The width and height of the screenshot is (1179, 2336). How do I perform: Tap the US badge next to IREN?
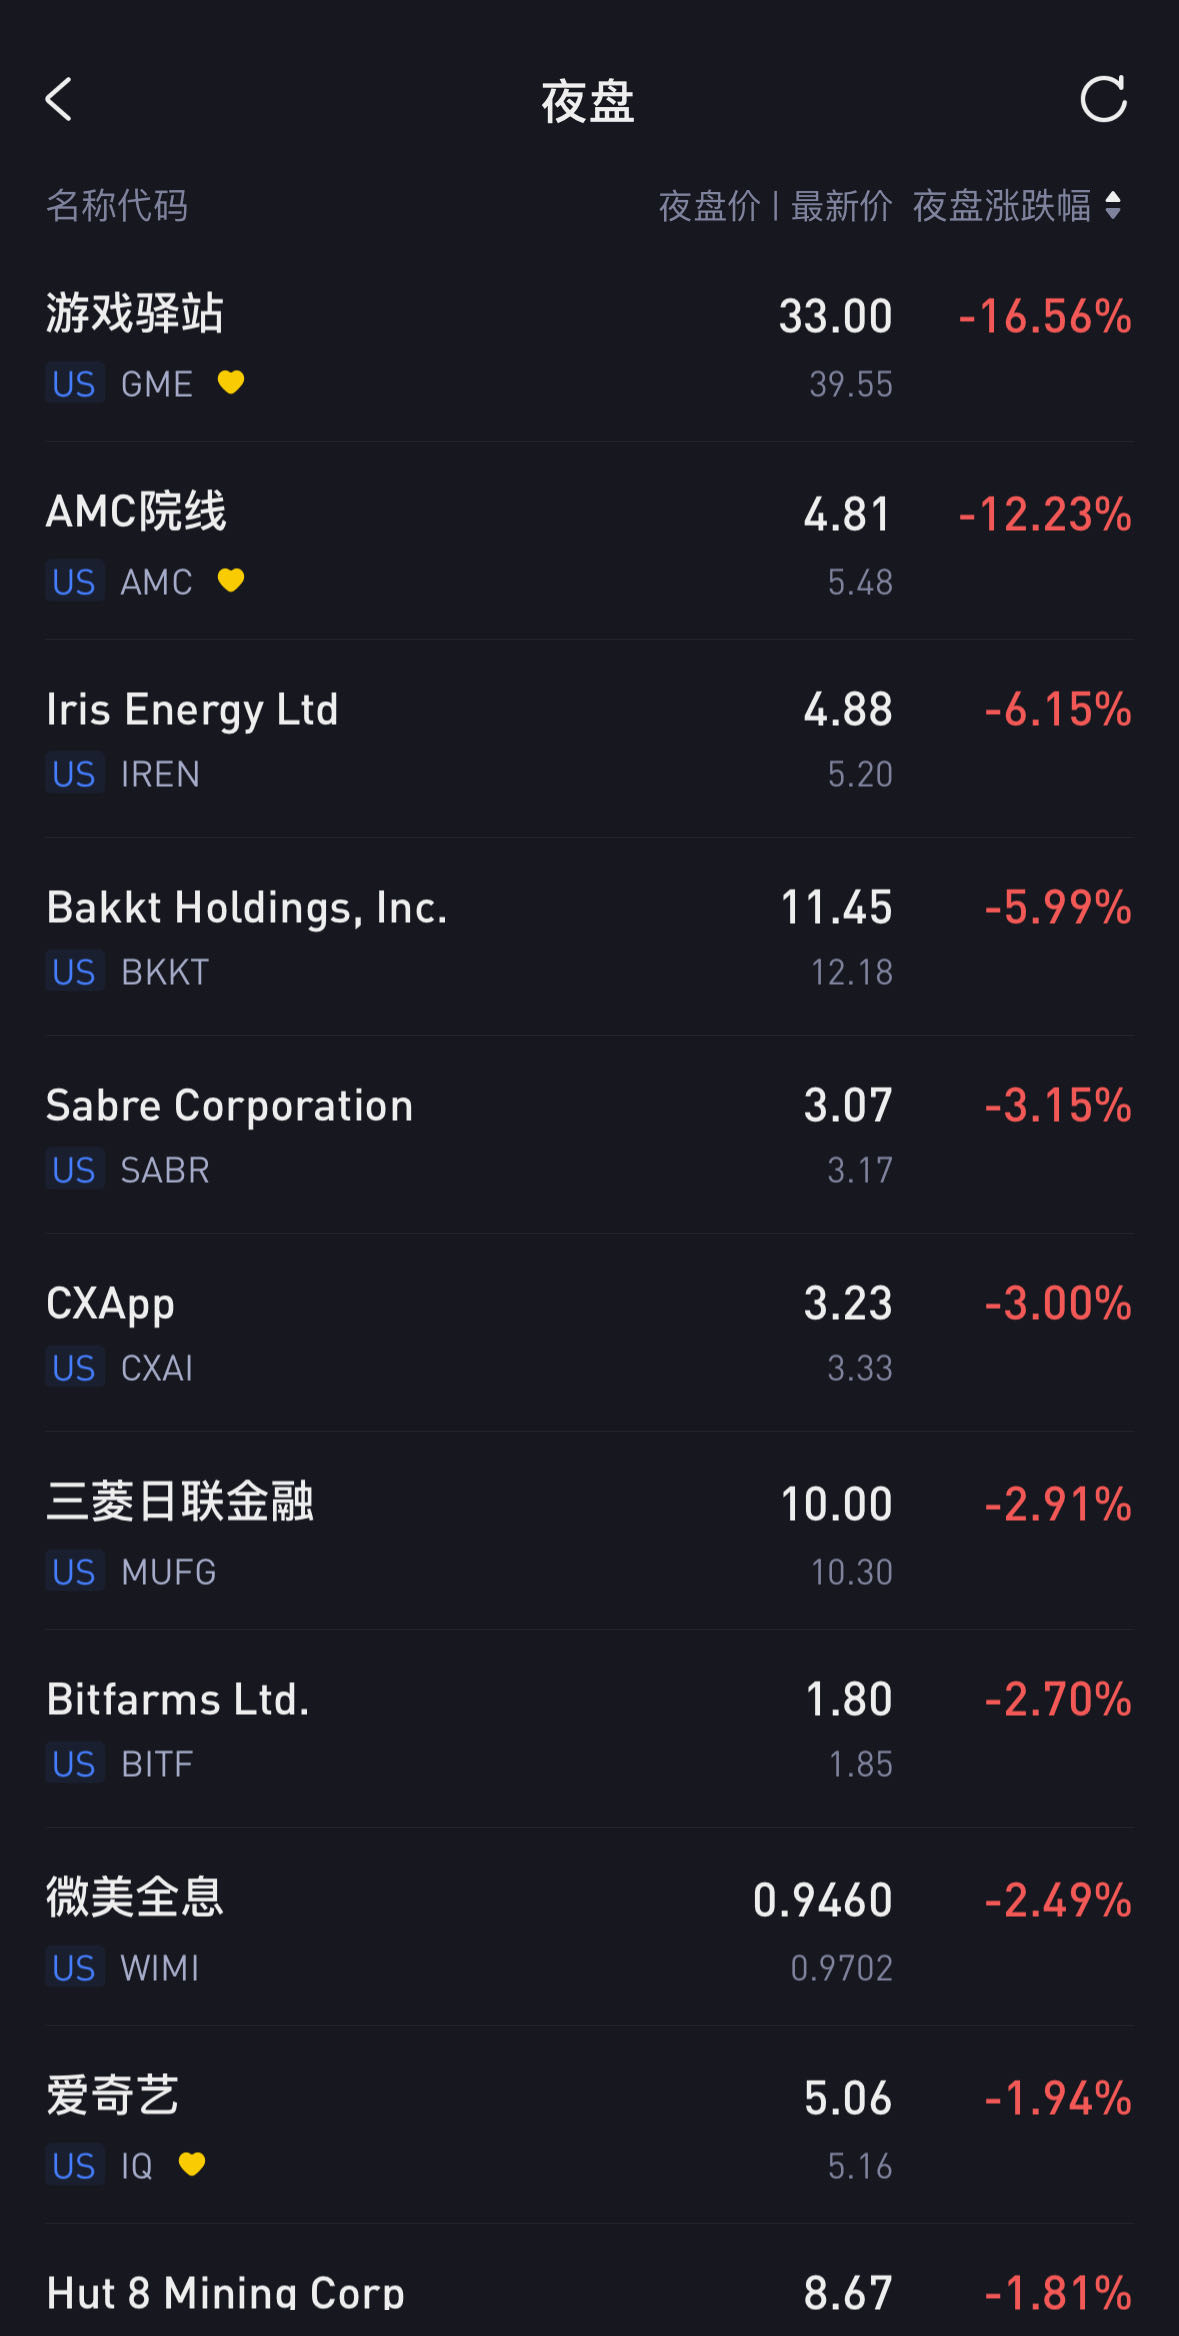(74, 774)
